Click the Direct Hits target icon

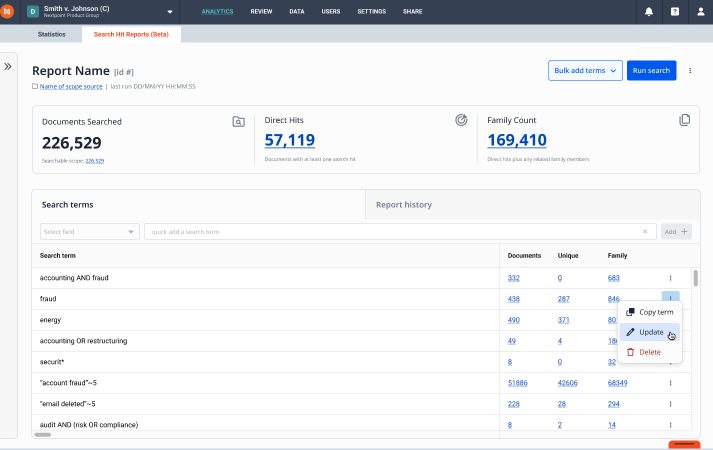[461, 120]
